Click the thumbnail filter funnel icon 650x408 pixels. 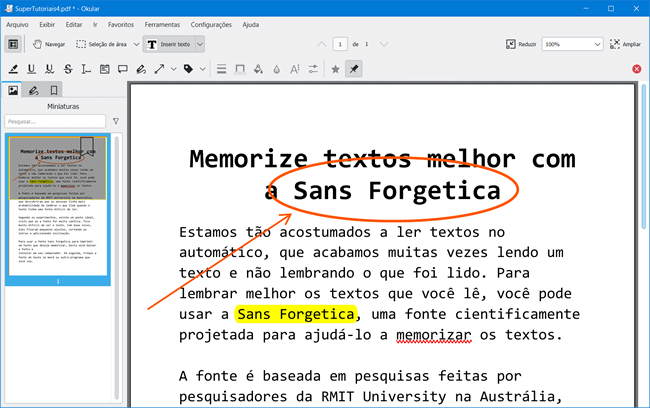tap(116, 121)
